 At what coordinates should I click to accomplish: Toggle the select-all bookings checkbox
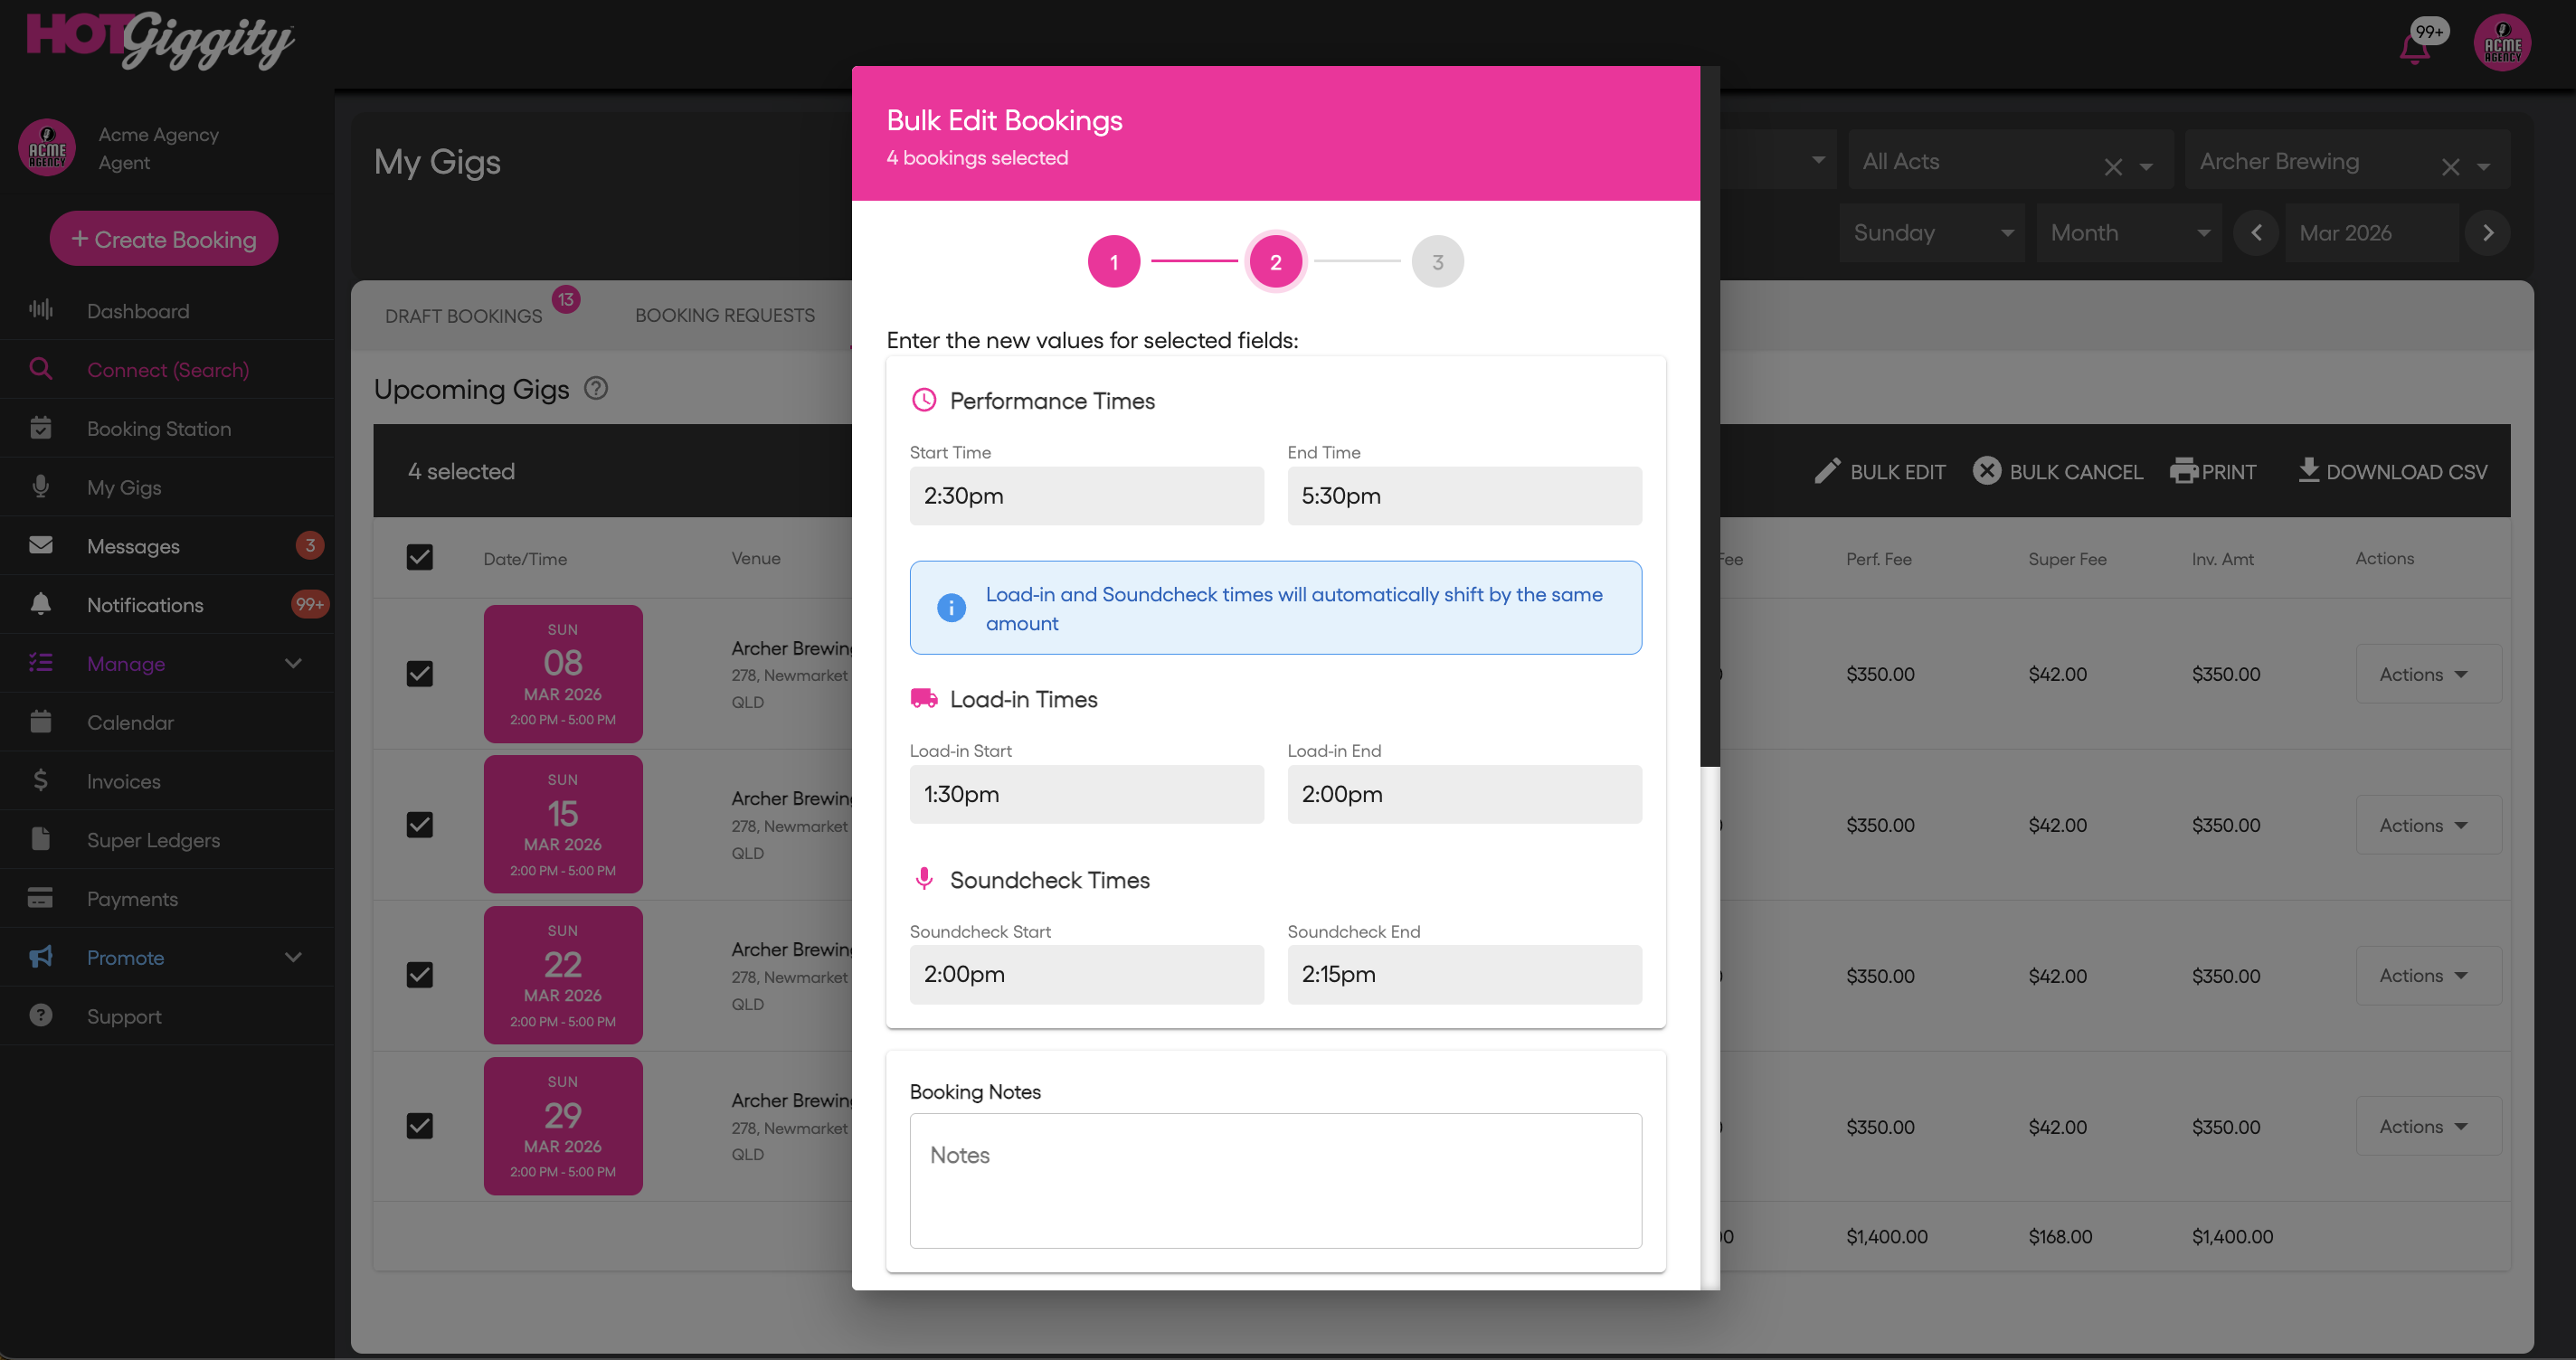pyautogui.click(x=420, y=558)
